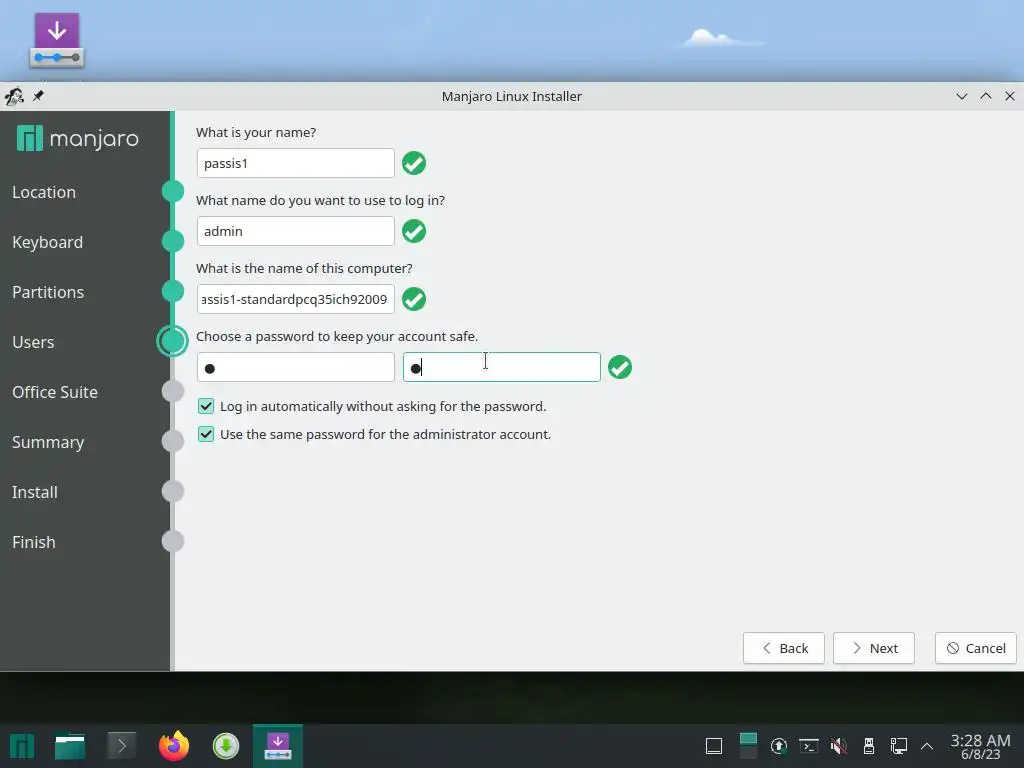Click checkmark beside computer name field

click(x=414, y=299)
